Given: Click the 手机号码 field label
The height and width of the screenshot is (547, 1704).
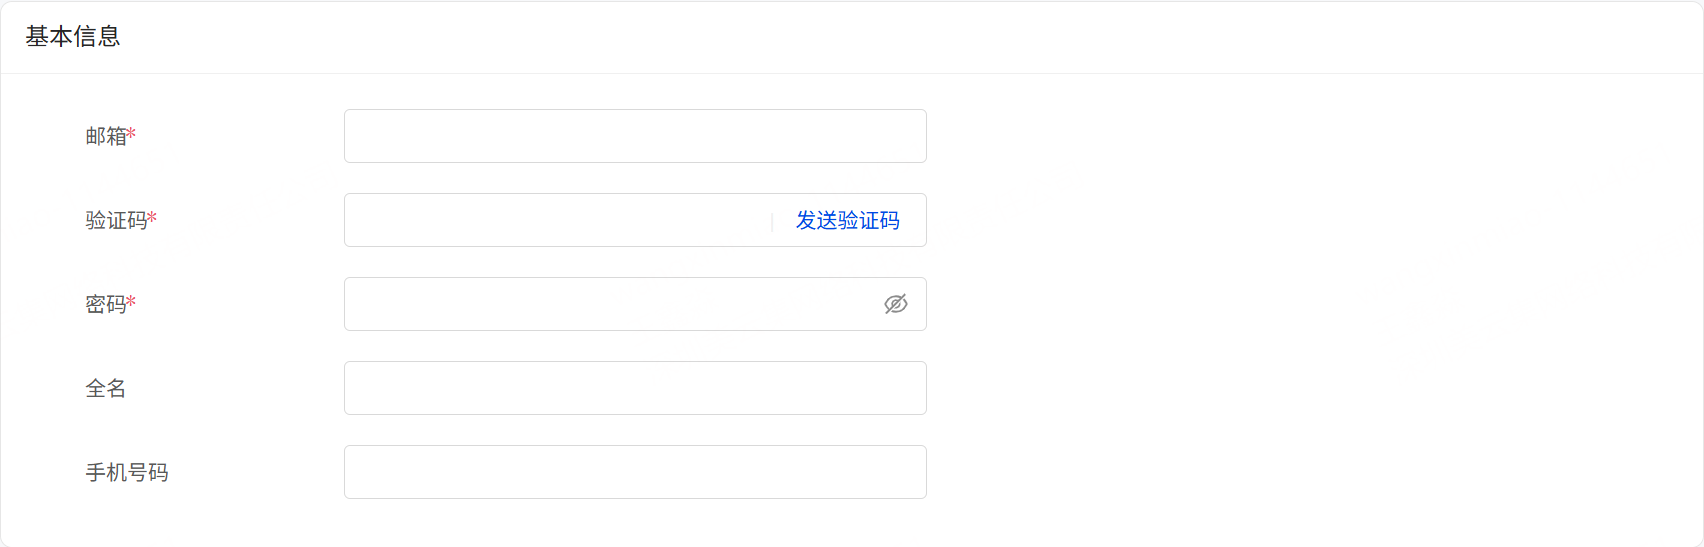Looking at the screenshot, I should pyautogui.click(x=127, y=472).
